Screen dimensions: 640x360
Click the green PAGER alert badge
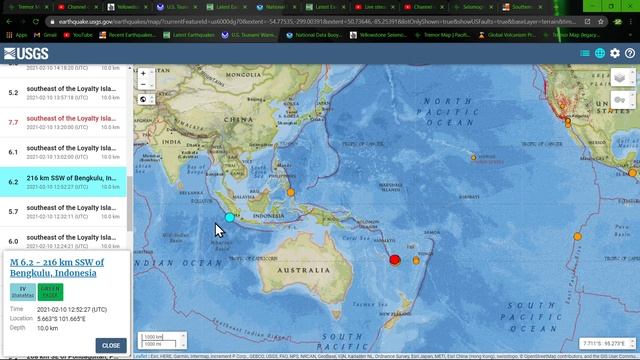tap(50, 292)
